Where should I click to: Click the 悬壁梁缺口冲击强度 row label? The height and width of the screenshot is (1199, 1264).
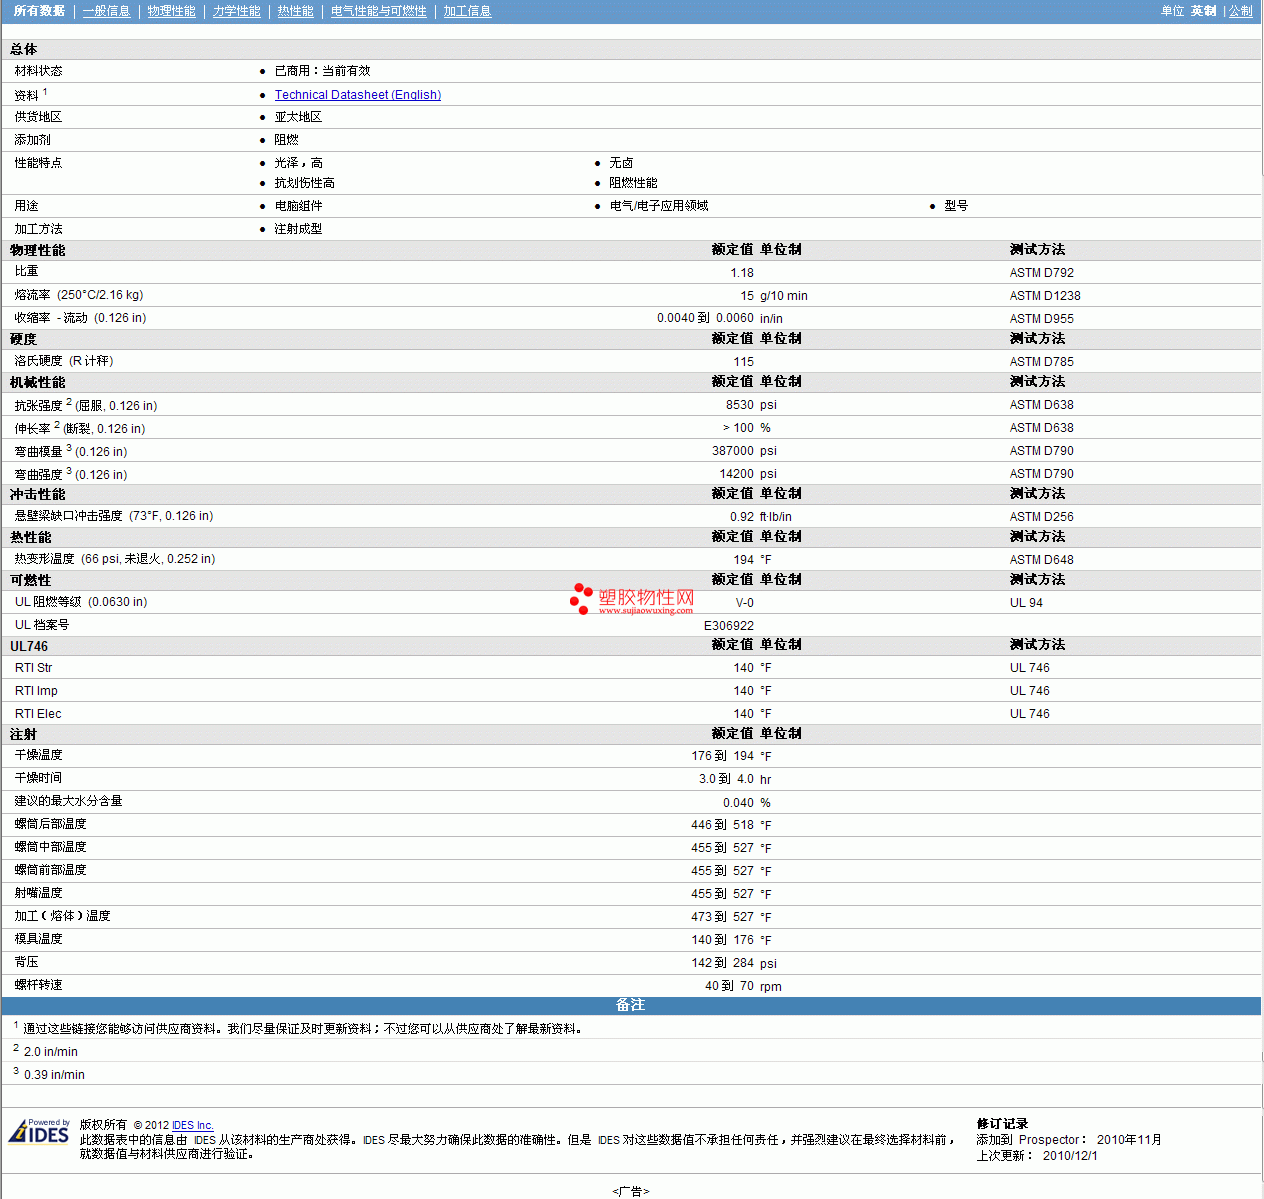[x=114, y=516]
